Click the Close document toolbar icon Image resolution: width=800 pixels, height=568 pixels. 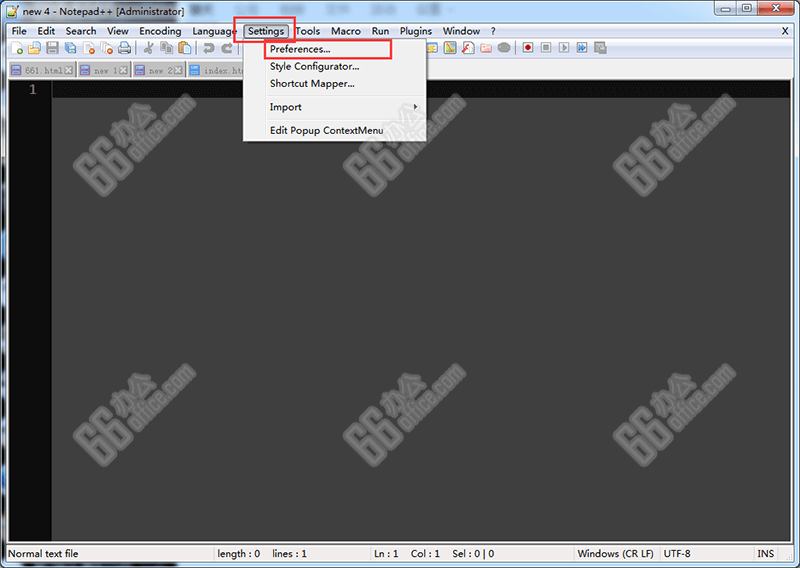[x=89, y=48]
